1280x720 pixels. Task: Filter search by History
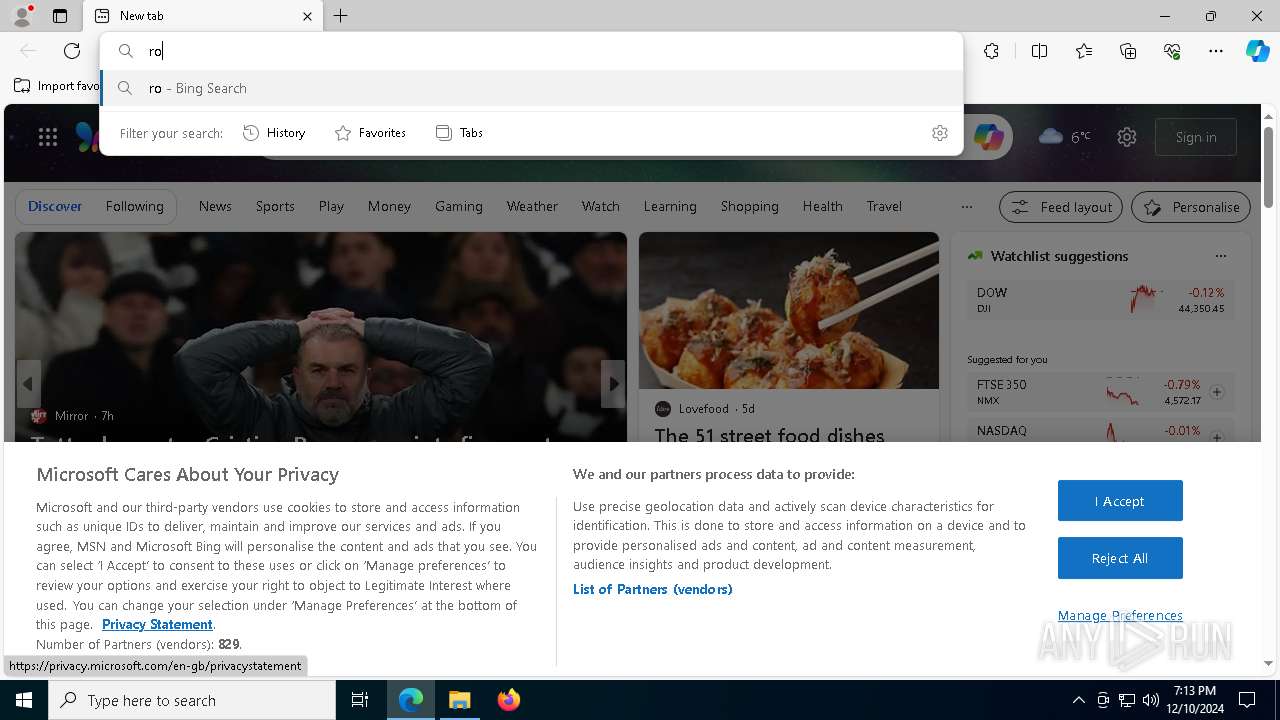click(x=275, y=133)
